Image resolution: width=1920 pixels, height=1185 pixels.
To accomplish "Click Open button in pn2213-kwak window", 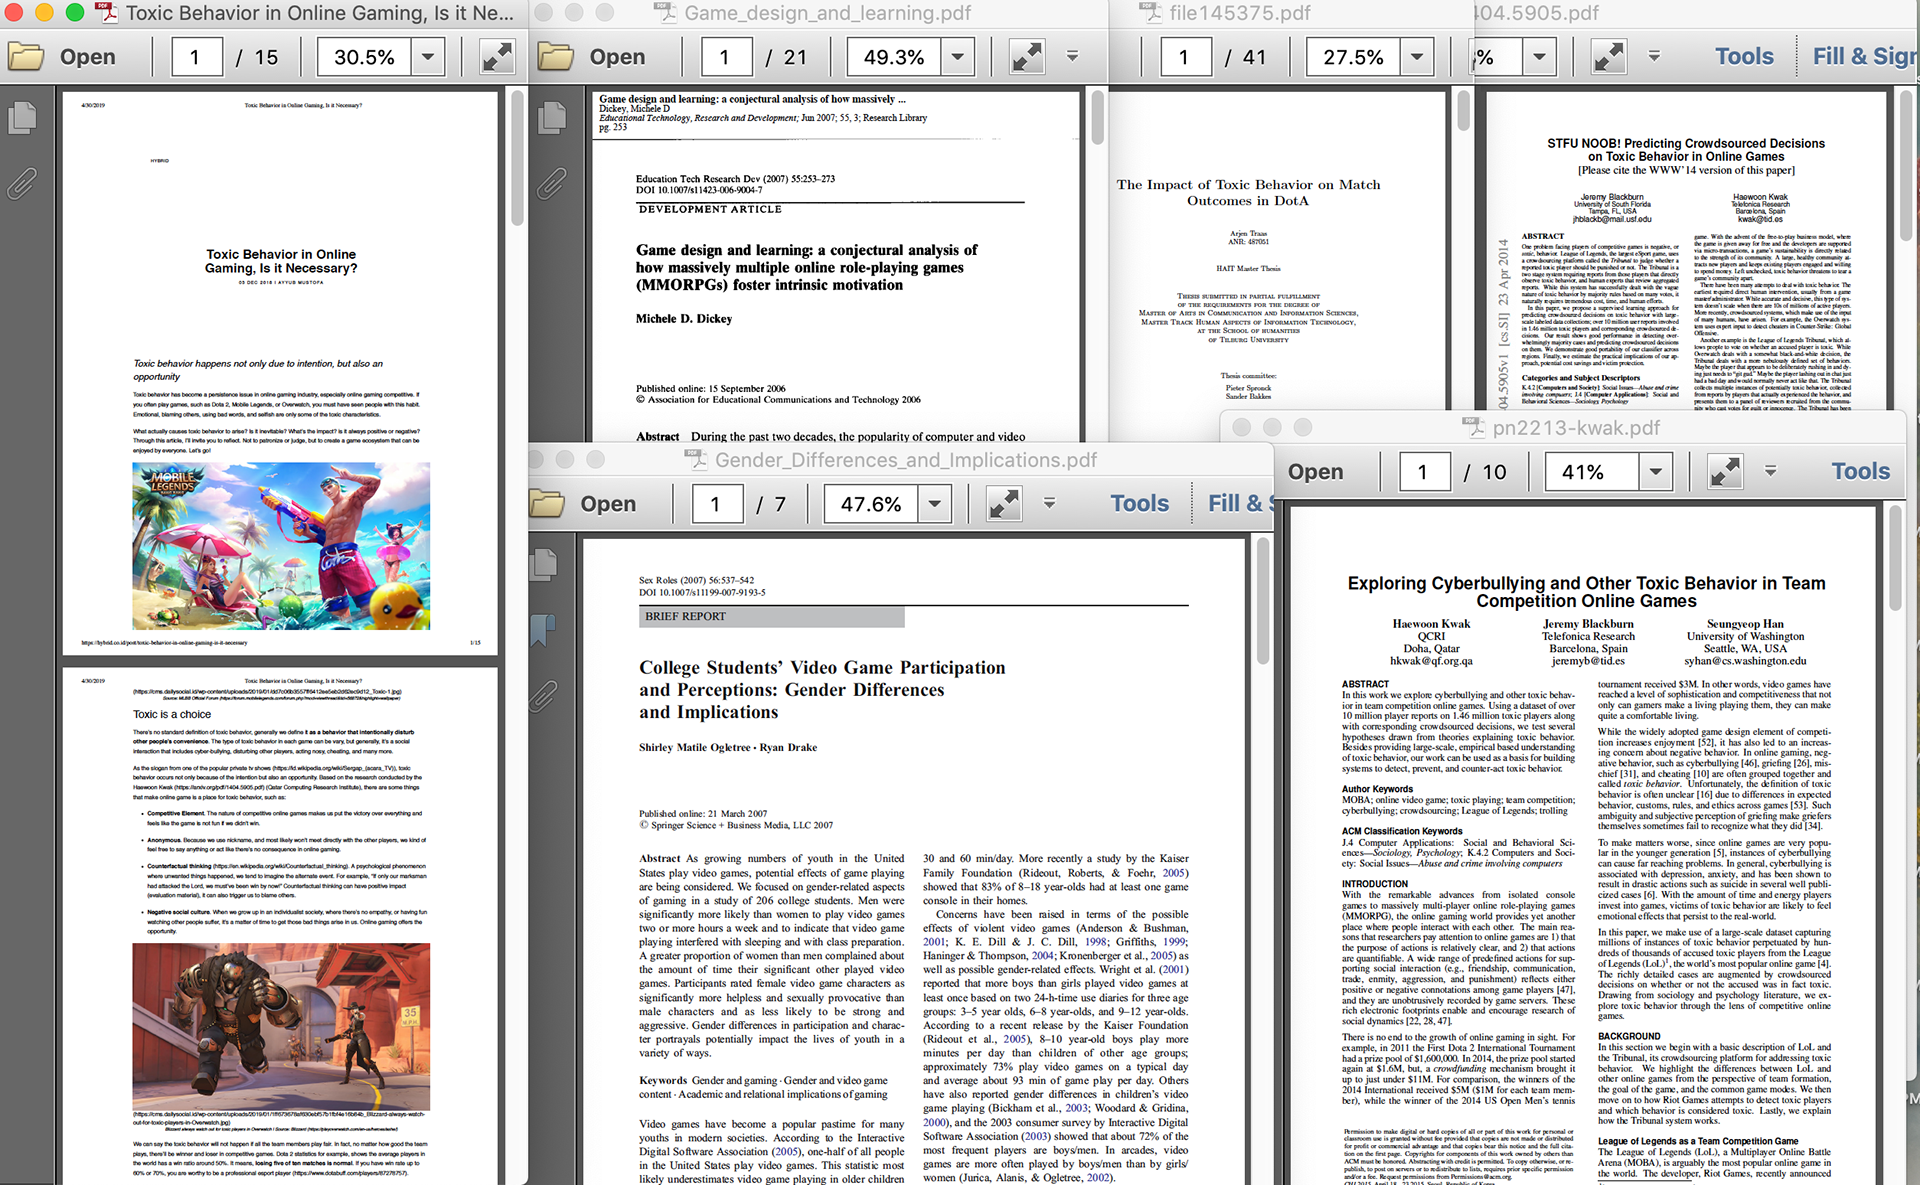I will 1315,472.
